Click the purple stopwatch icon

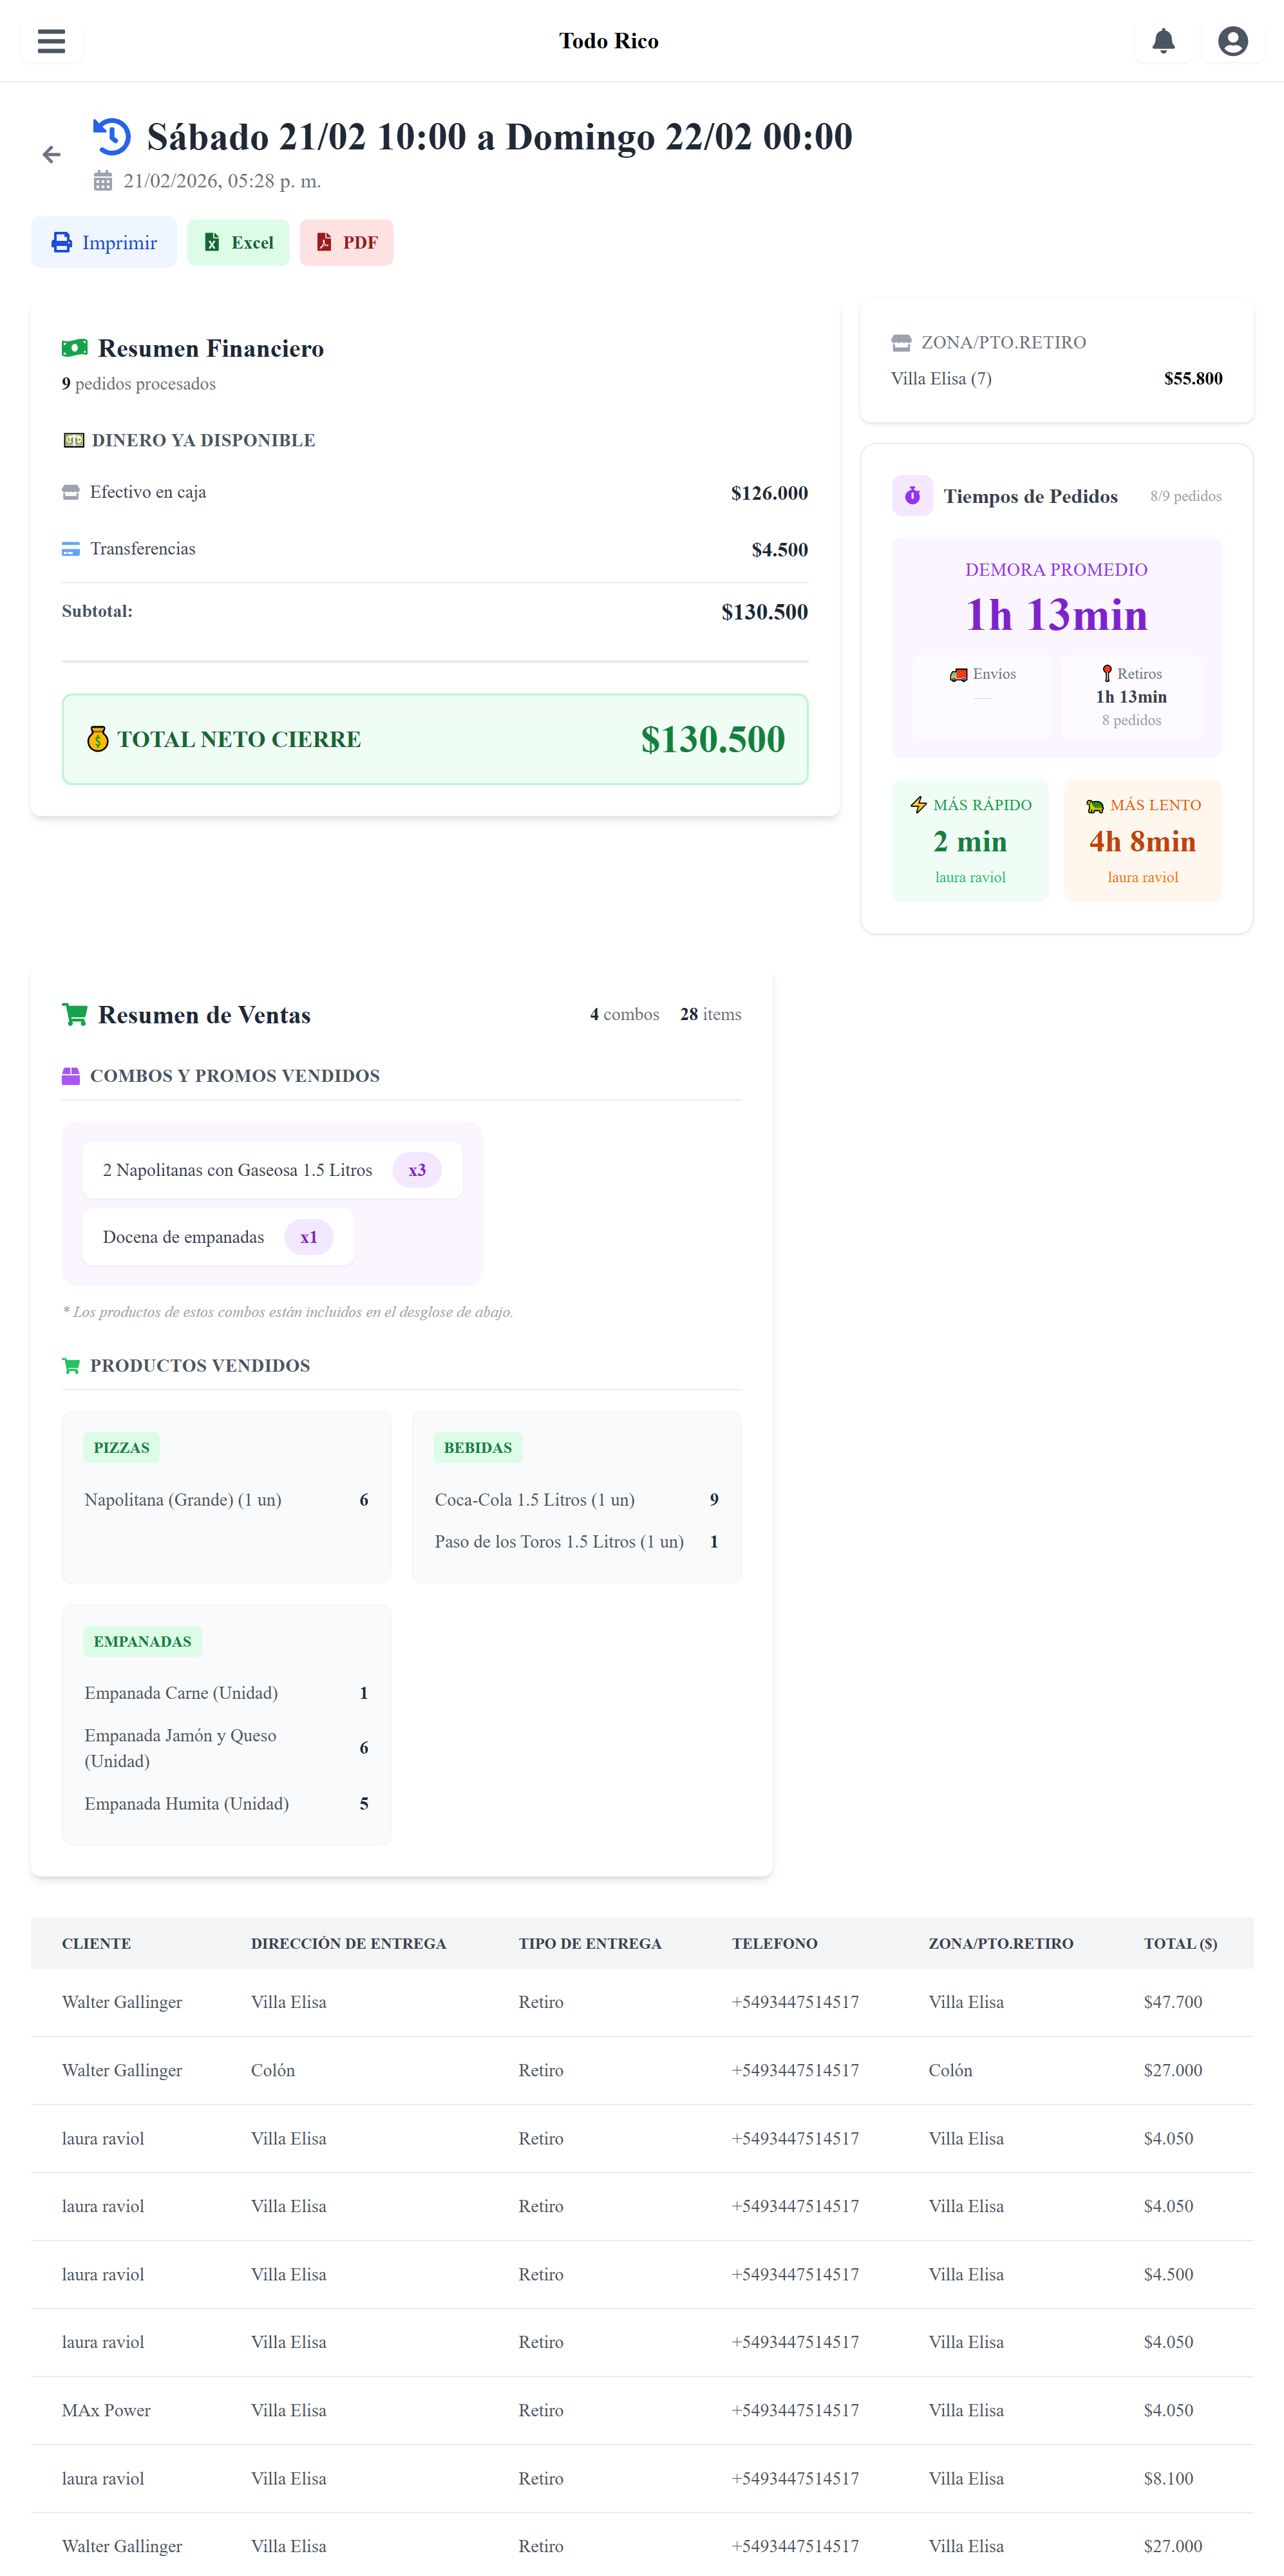[x=912, y=496]
